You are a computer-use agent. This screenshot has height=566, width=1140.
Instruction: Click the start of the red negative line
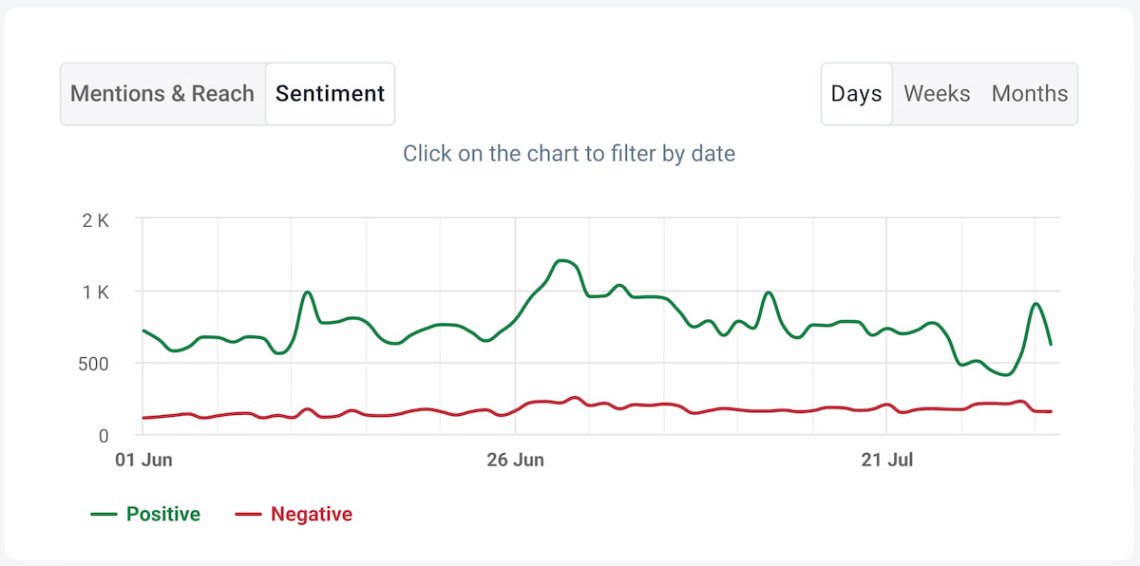point(145,417)
